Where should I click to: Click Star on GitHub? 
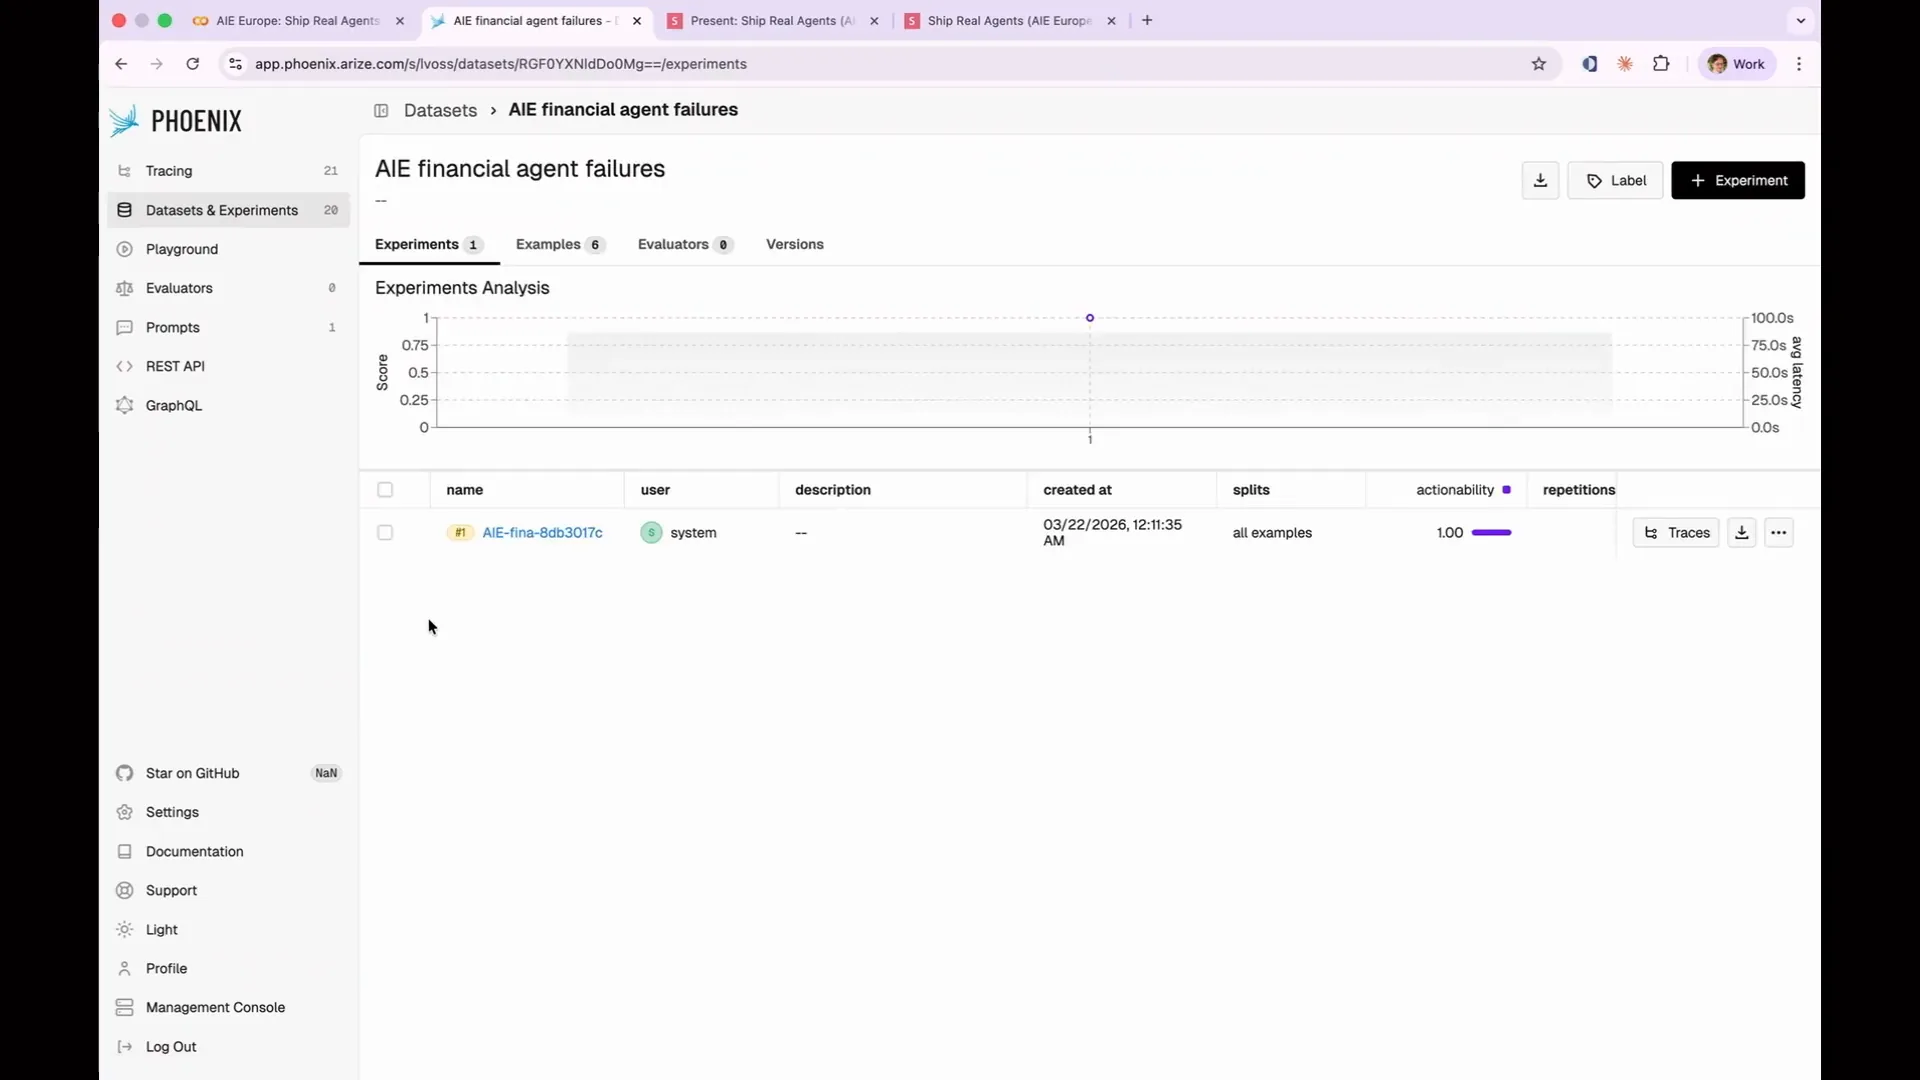[x=228, y=773]
